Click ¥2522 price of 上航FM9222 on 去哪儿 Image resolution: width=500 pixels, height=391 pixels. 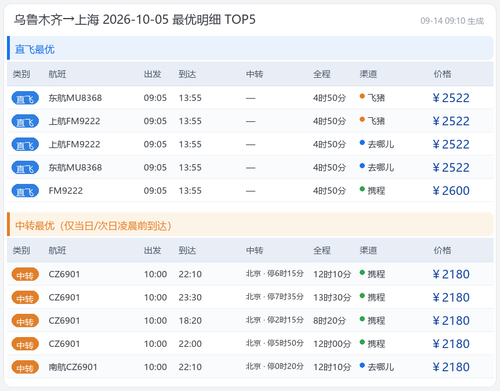pos(451,144)
